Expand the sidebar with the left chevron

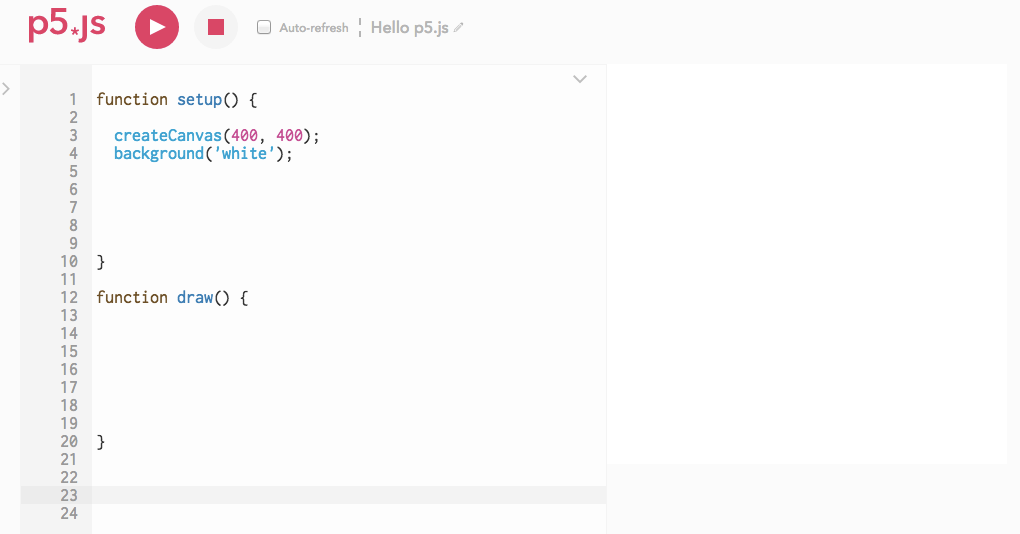[6, 88]
